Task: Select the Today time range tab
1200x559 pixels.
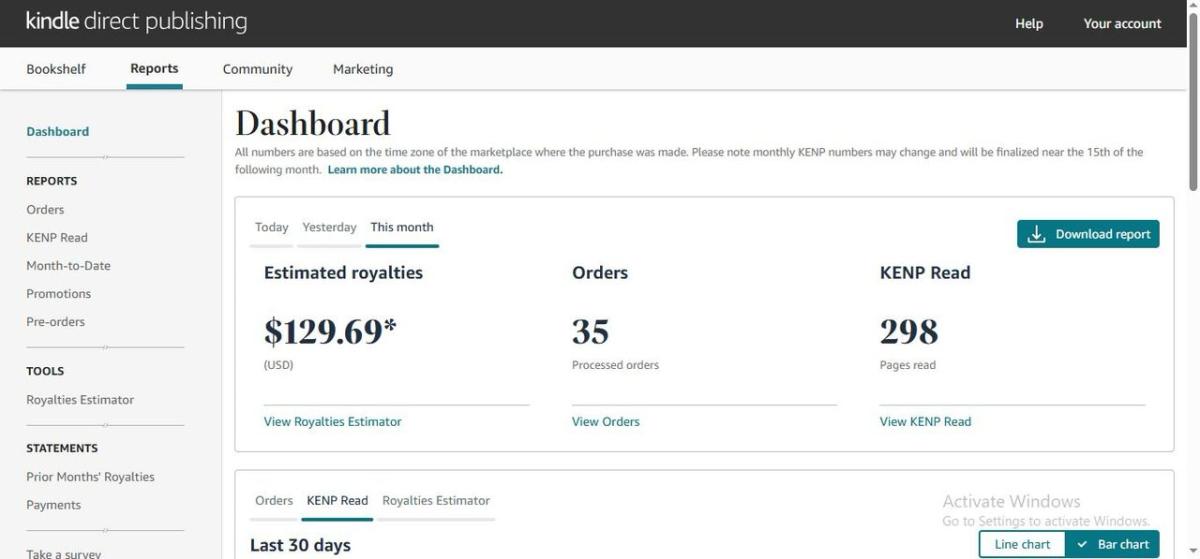Action: point(271,227)
